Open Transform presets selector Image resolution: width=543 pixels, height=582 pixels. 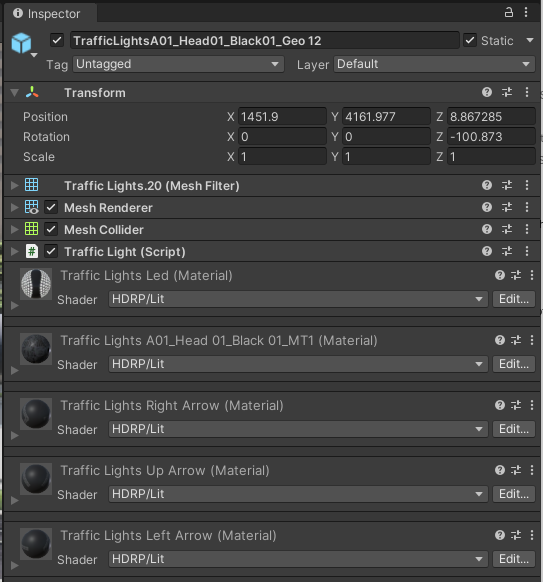pyautogui.click(x=507, y=92)
